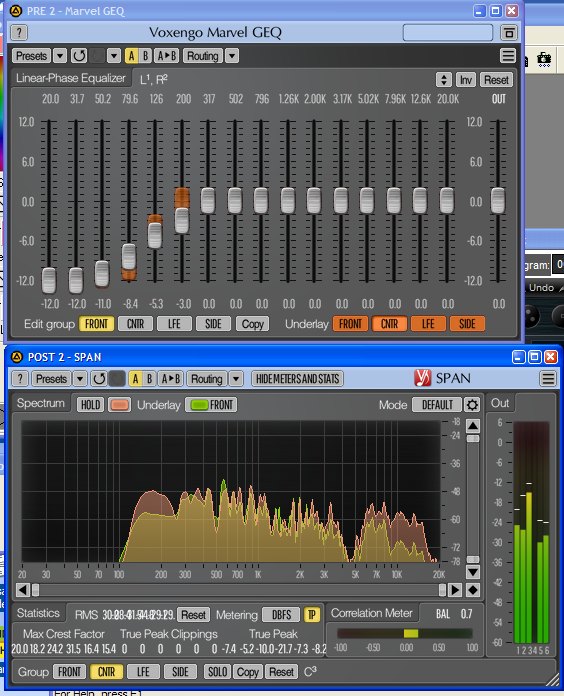This screenshot has width=564, height=696.
Task: Open Marvel GEQ Routing dropdown arrow
Action: point(232,56)
